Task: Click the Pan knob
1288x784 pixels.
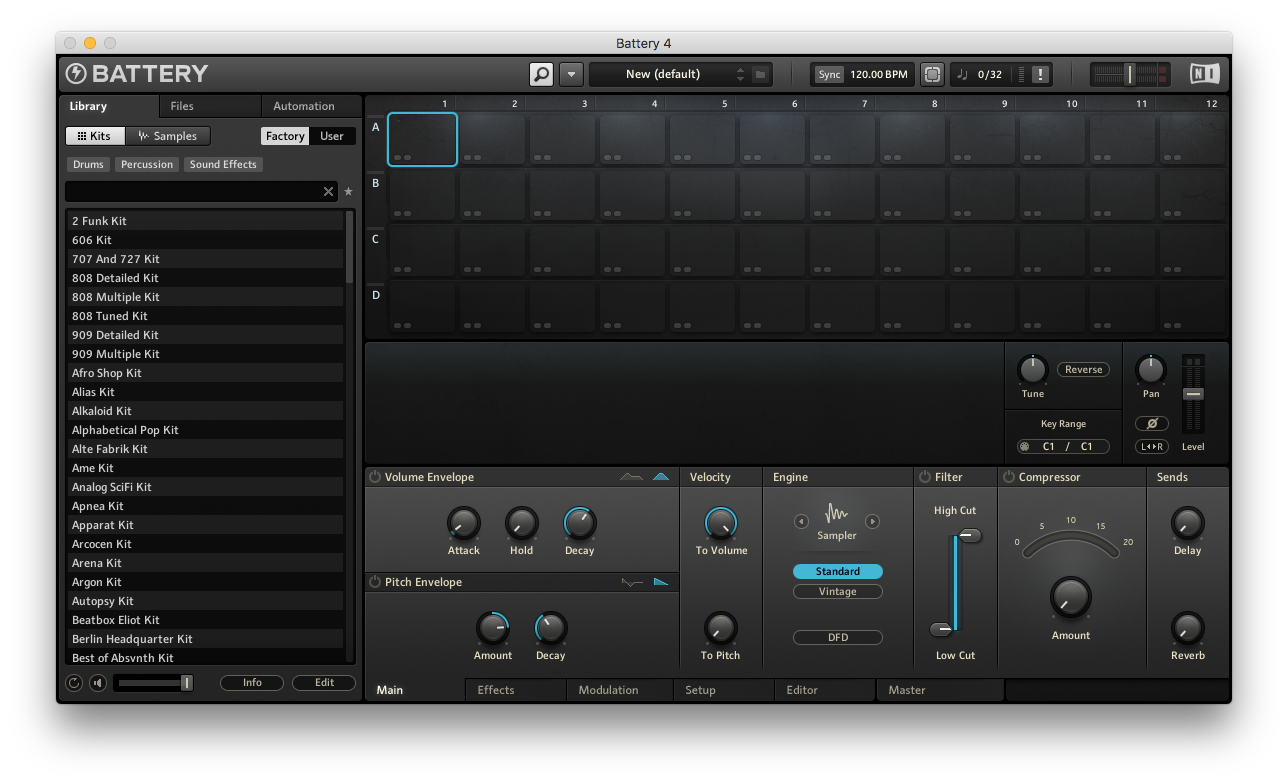Action: (1151, 370)
